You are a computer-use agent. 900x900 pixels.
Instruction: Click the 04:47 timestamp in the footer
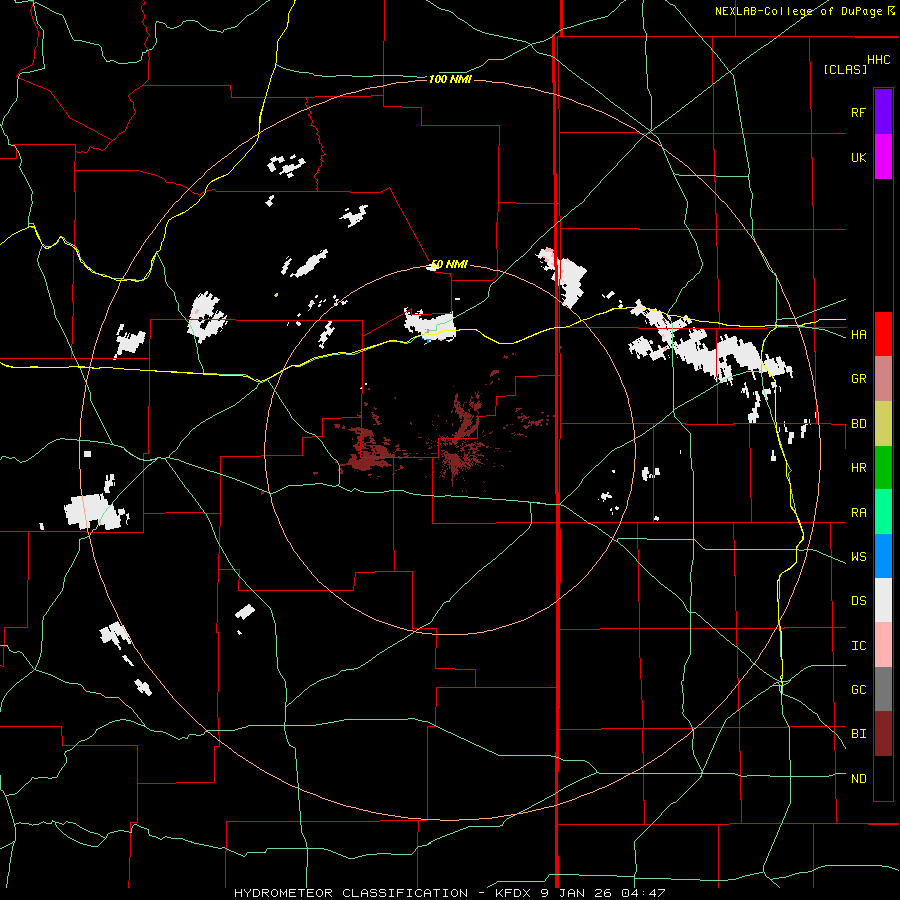pos(642,893)
